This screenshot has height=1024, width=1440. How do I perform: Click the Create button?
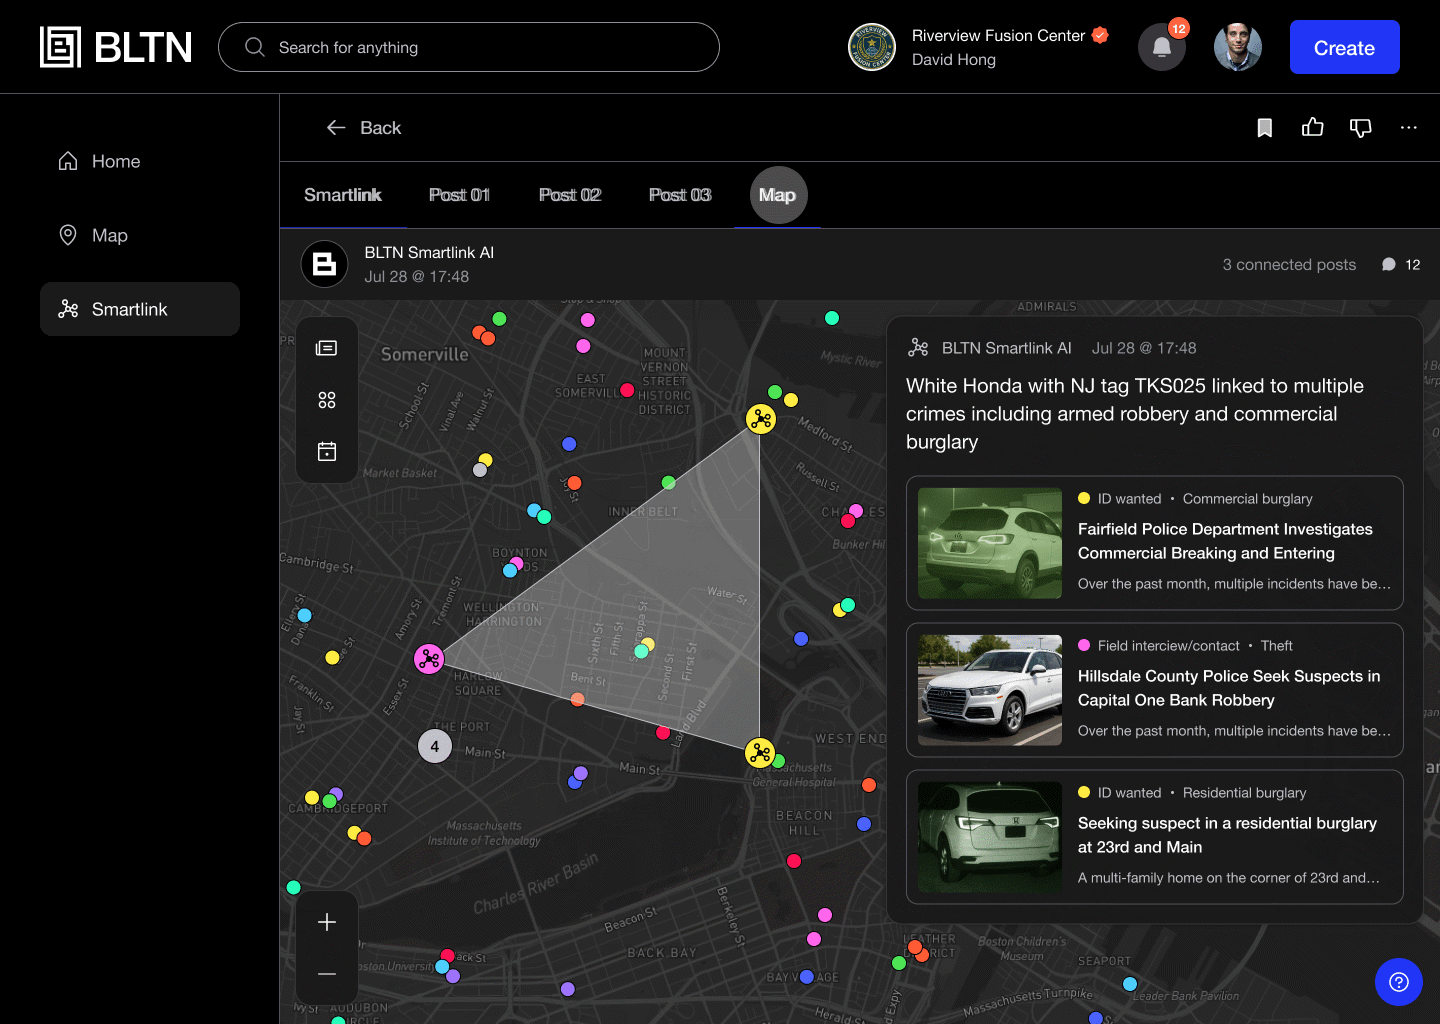[x=1344, y=48]
